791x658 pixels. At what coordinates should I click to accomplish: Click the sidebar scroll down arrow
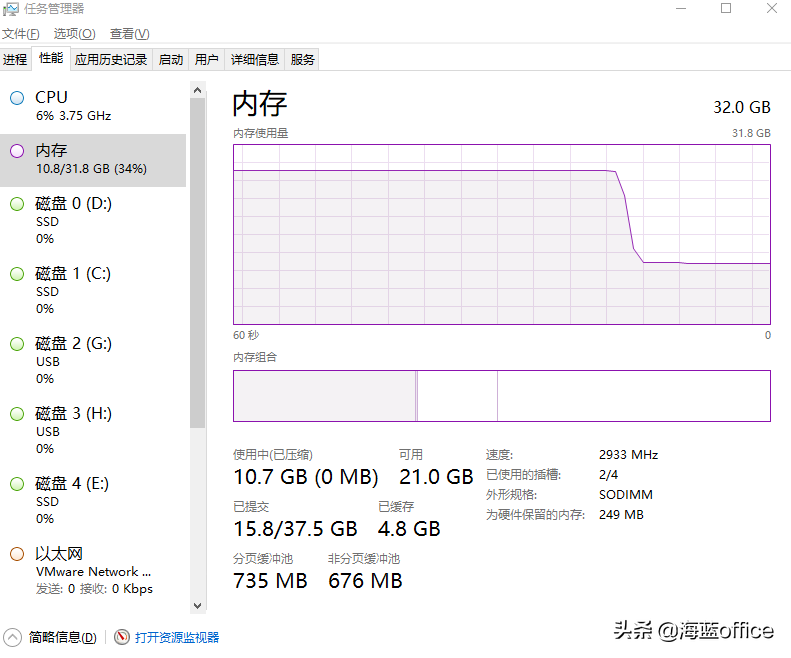tap(198, 606)
